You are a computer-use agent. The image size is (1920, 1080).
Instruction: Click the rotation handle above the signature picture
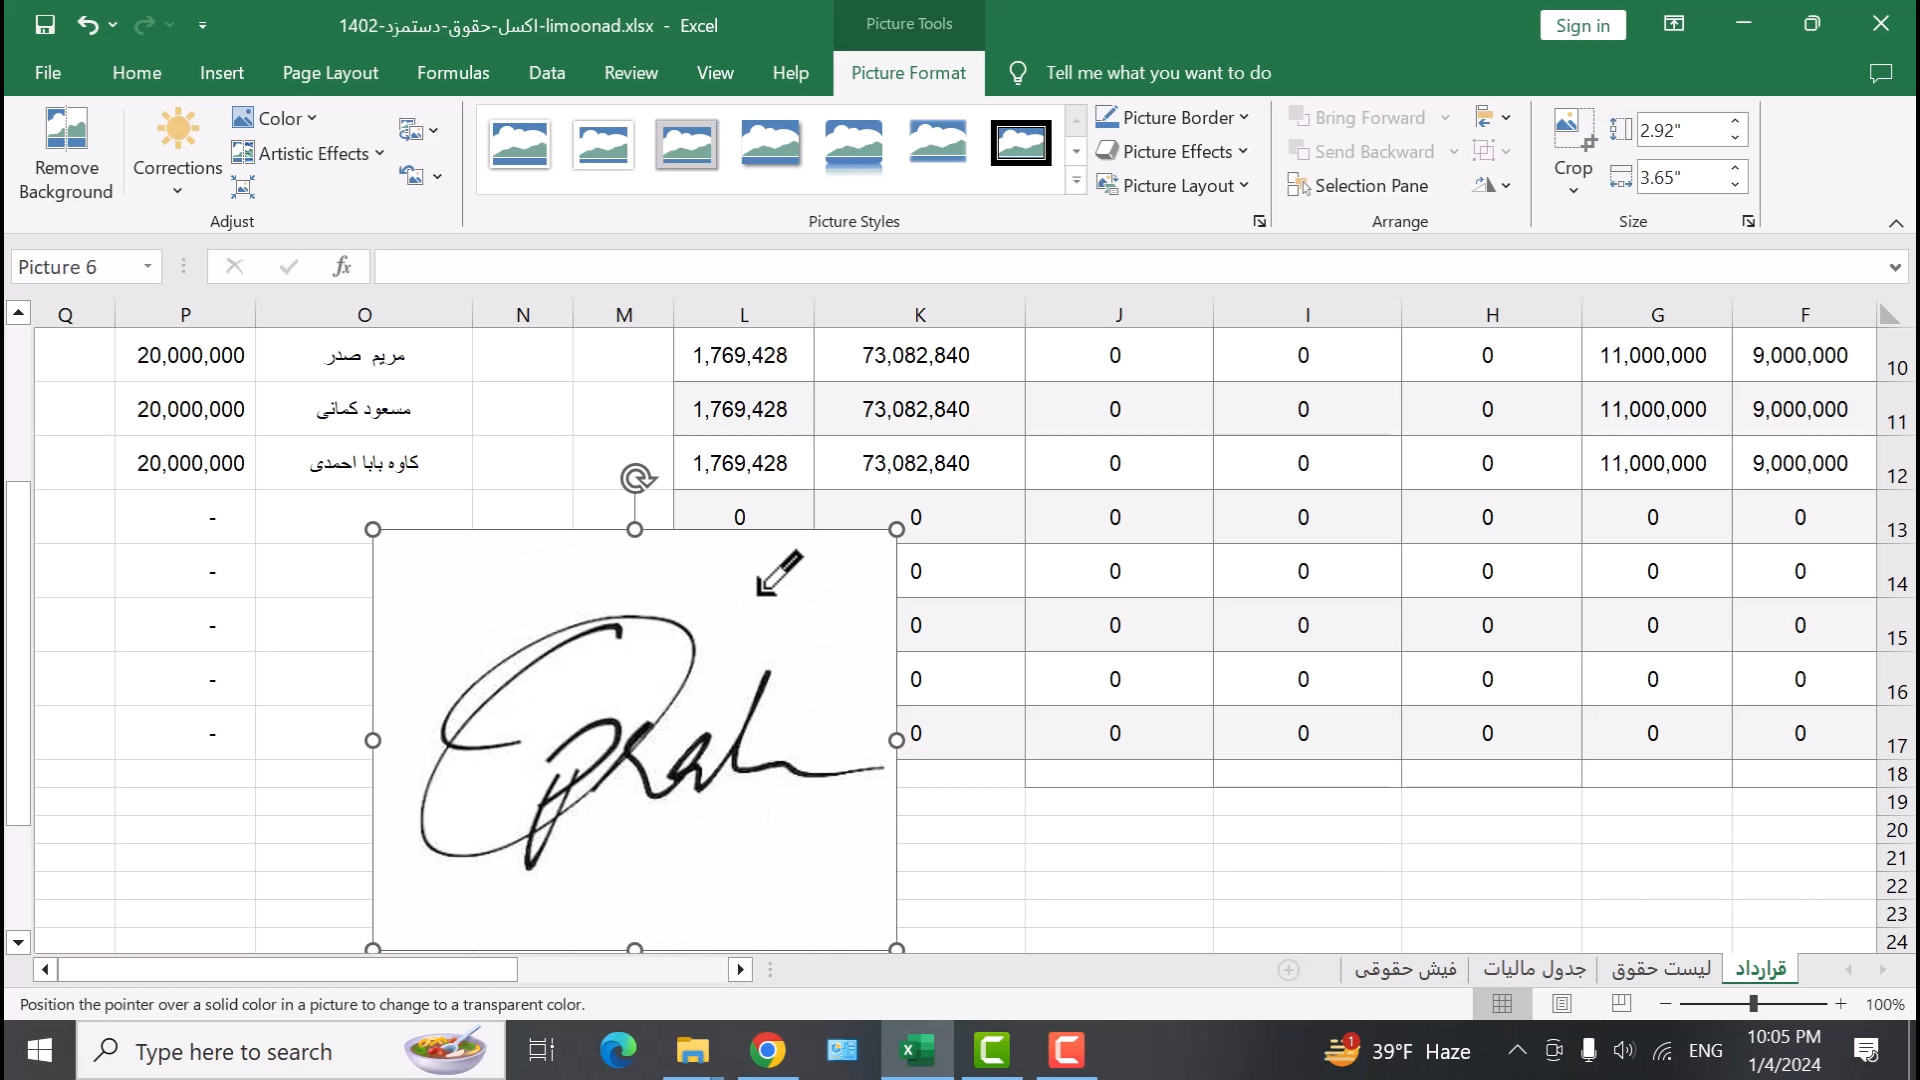coord(637,478)
